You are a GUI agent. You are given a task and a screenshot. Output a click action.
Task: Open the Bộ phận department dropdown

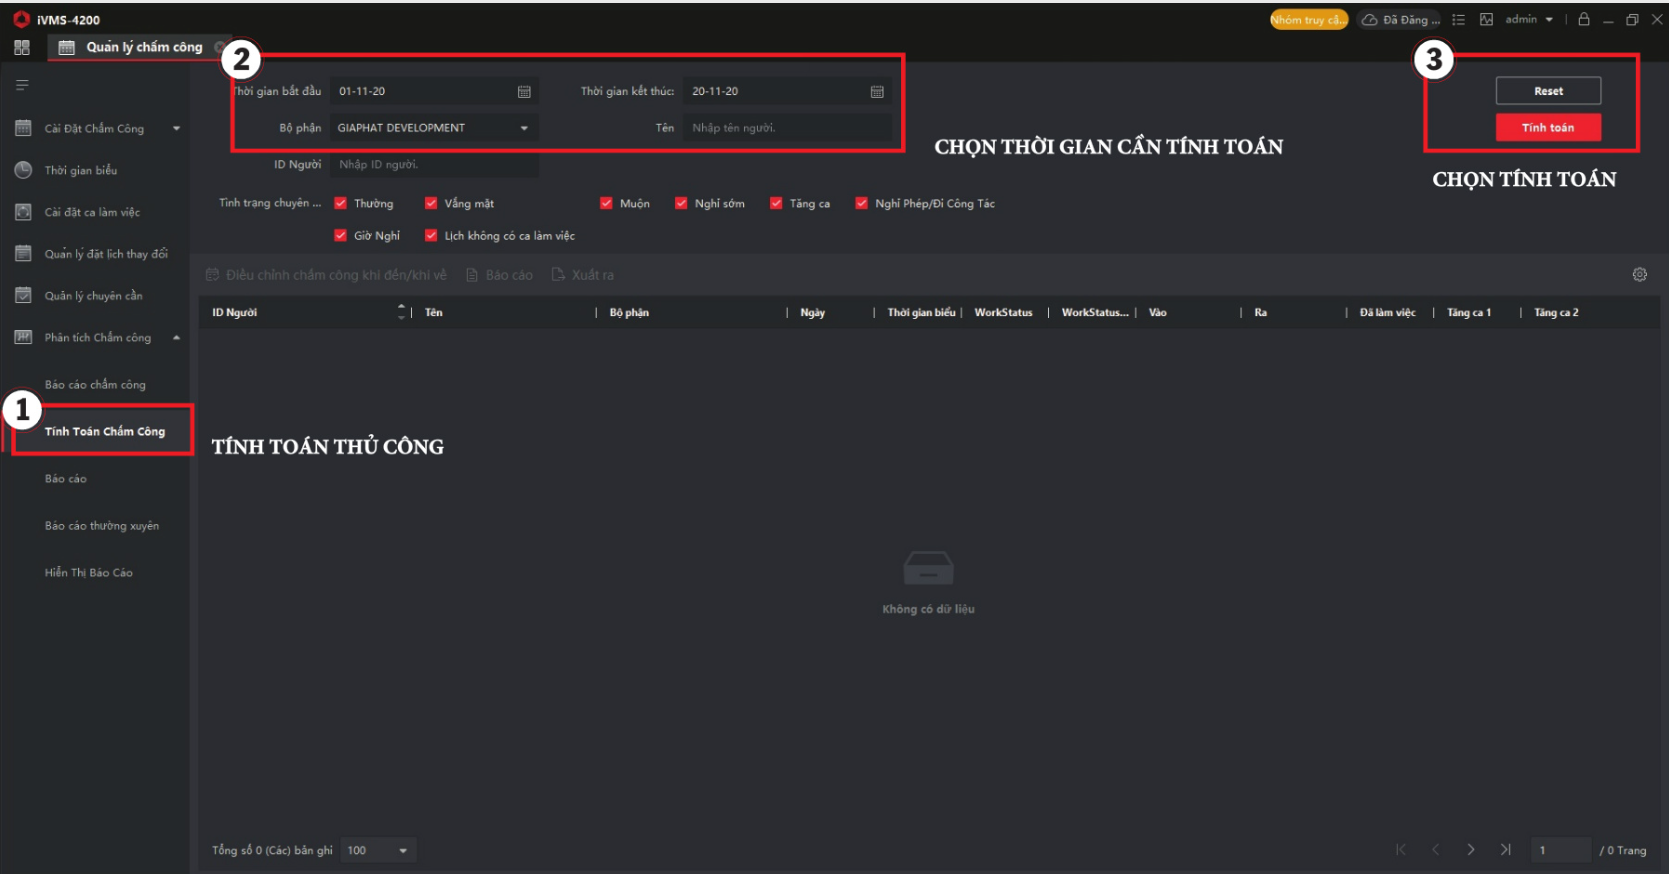(x=433, y=128)
